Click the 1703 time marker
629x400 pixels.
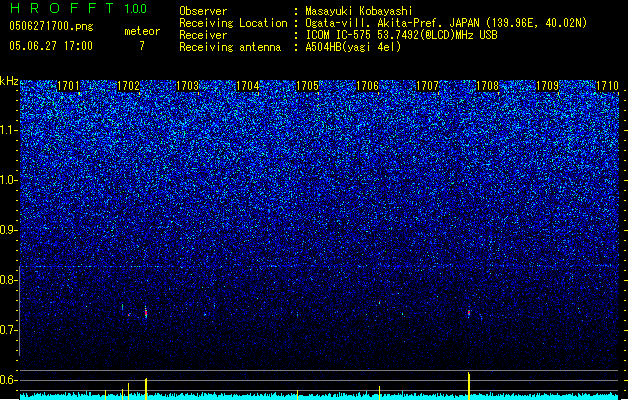tap(188, 86)
